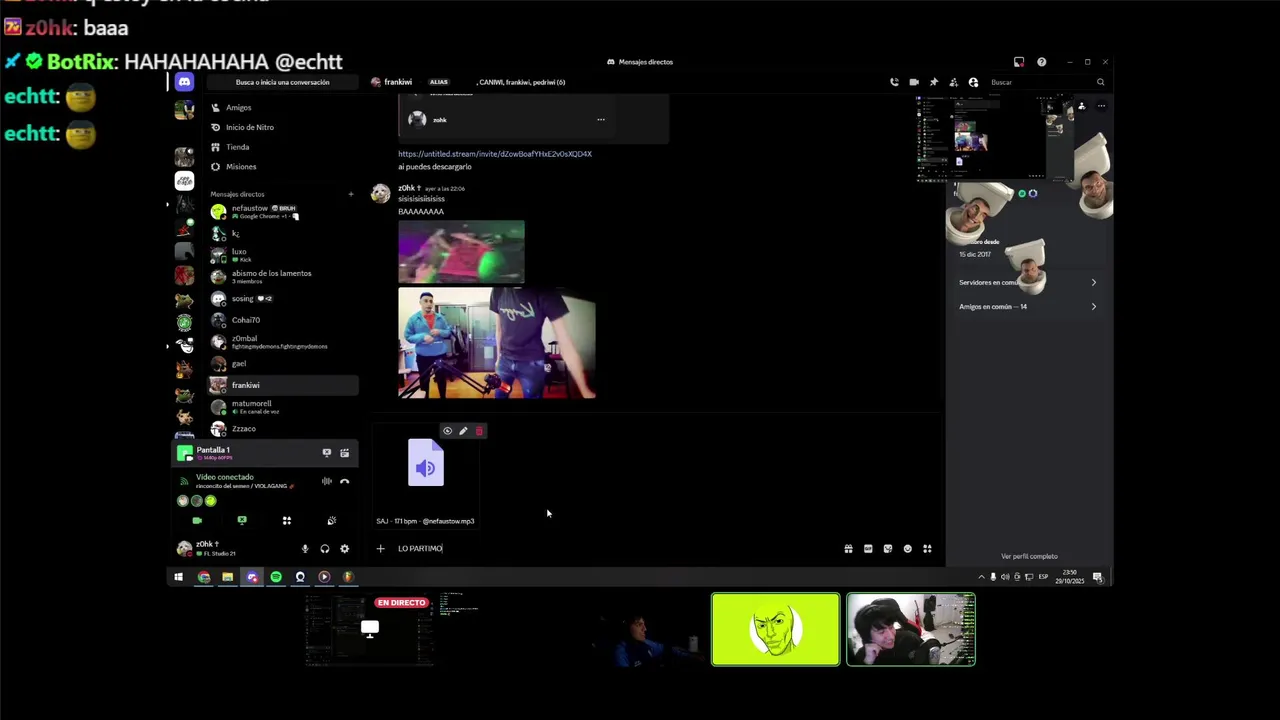Click 'Ver perfil completo' link
The image size is (1280, 720).
(1029, 556)
